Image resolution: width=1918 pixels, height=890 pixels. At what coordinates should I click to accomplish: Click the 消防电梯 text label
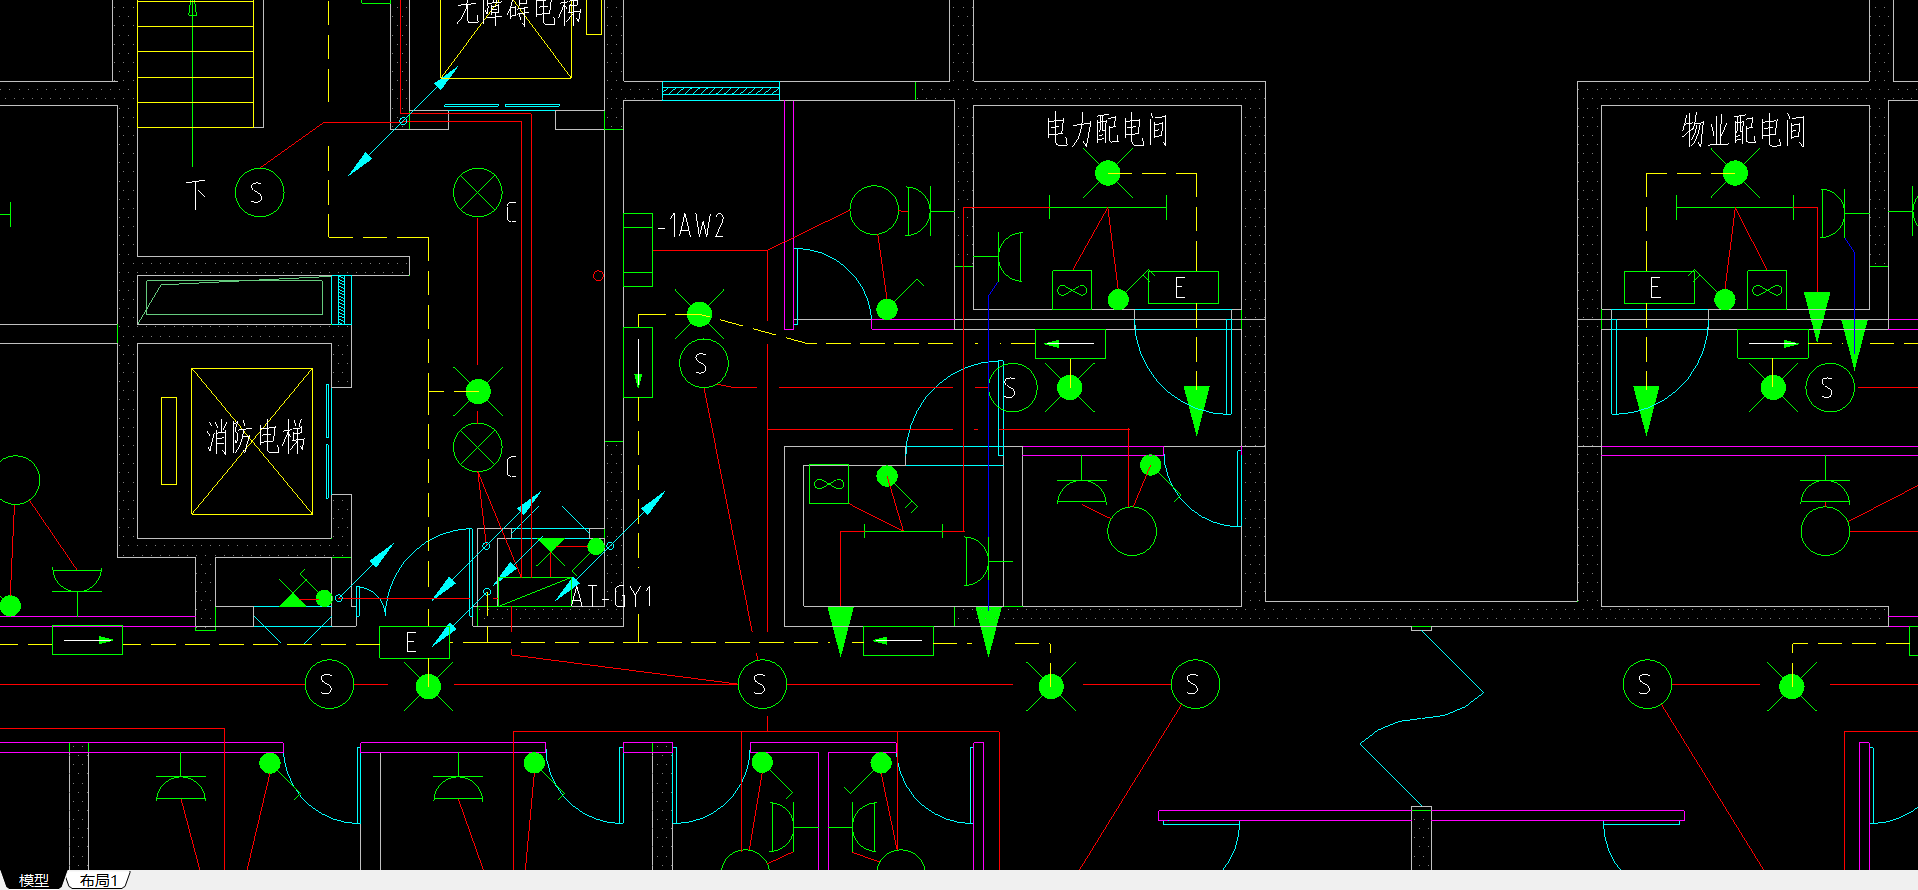255,437
